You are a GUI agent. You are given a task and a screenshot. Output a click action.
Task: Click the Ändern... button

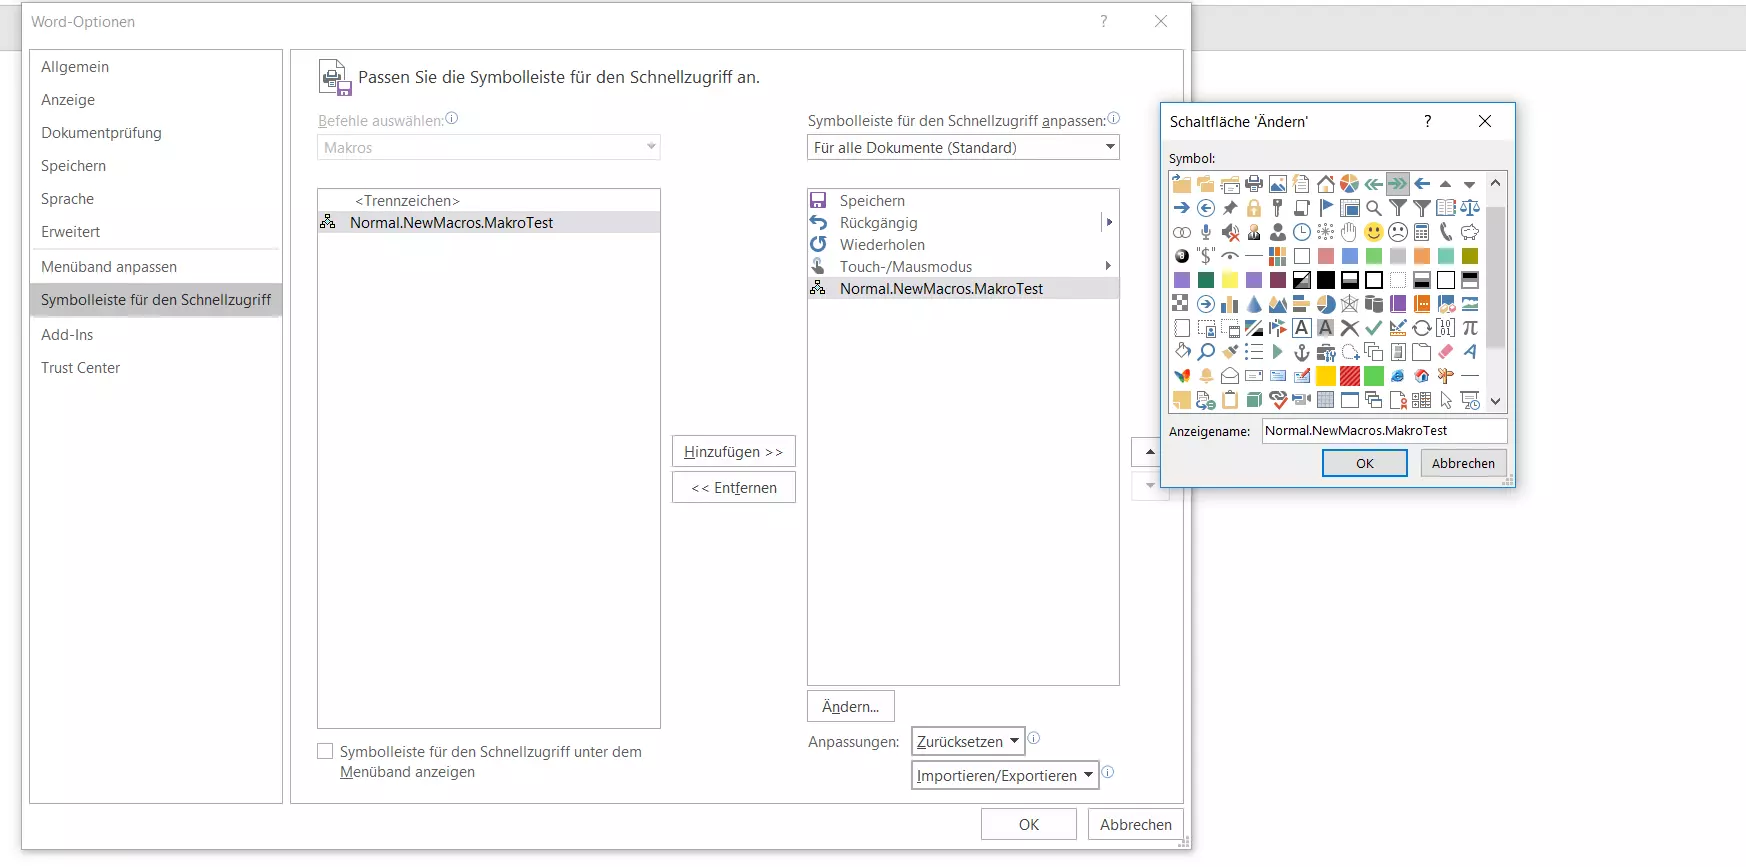(851, 706)
